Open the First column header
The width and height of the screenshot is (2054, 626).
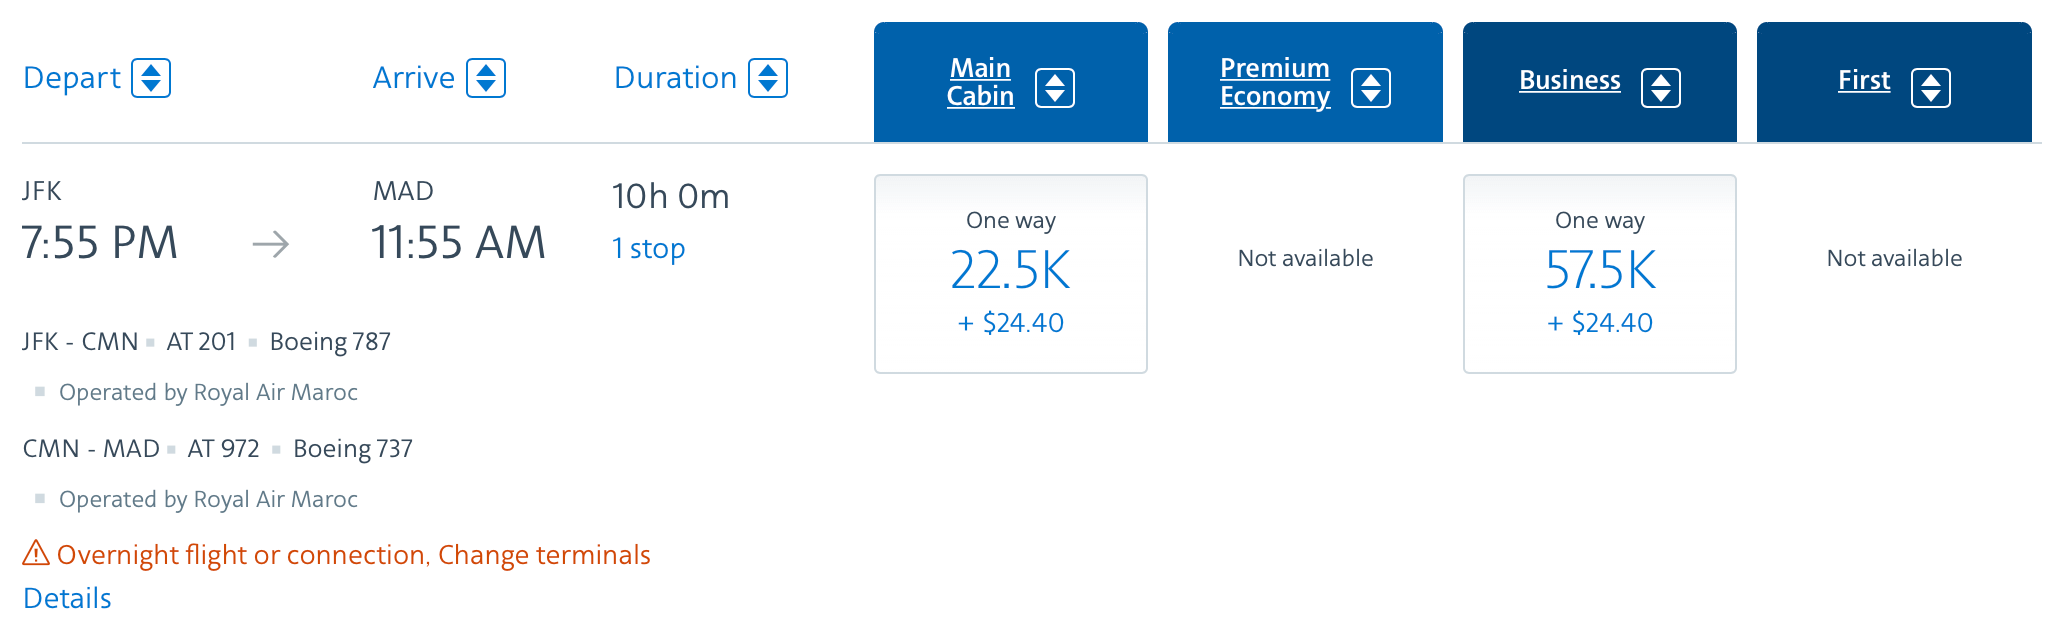pyautogui.click(x=1864, y=80)
